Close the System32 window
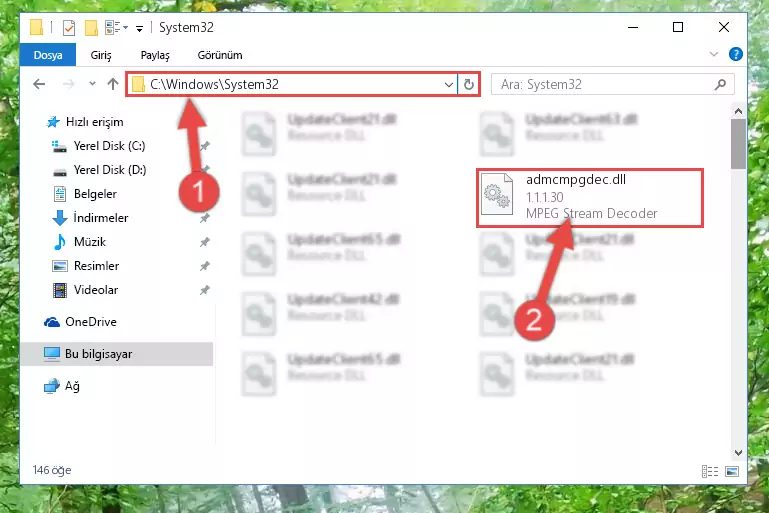769x513 pixels. [x=723, y=27]
